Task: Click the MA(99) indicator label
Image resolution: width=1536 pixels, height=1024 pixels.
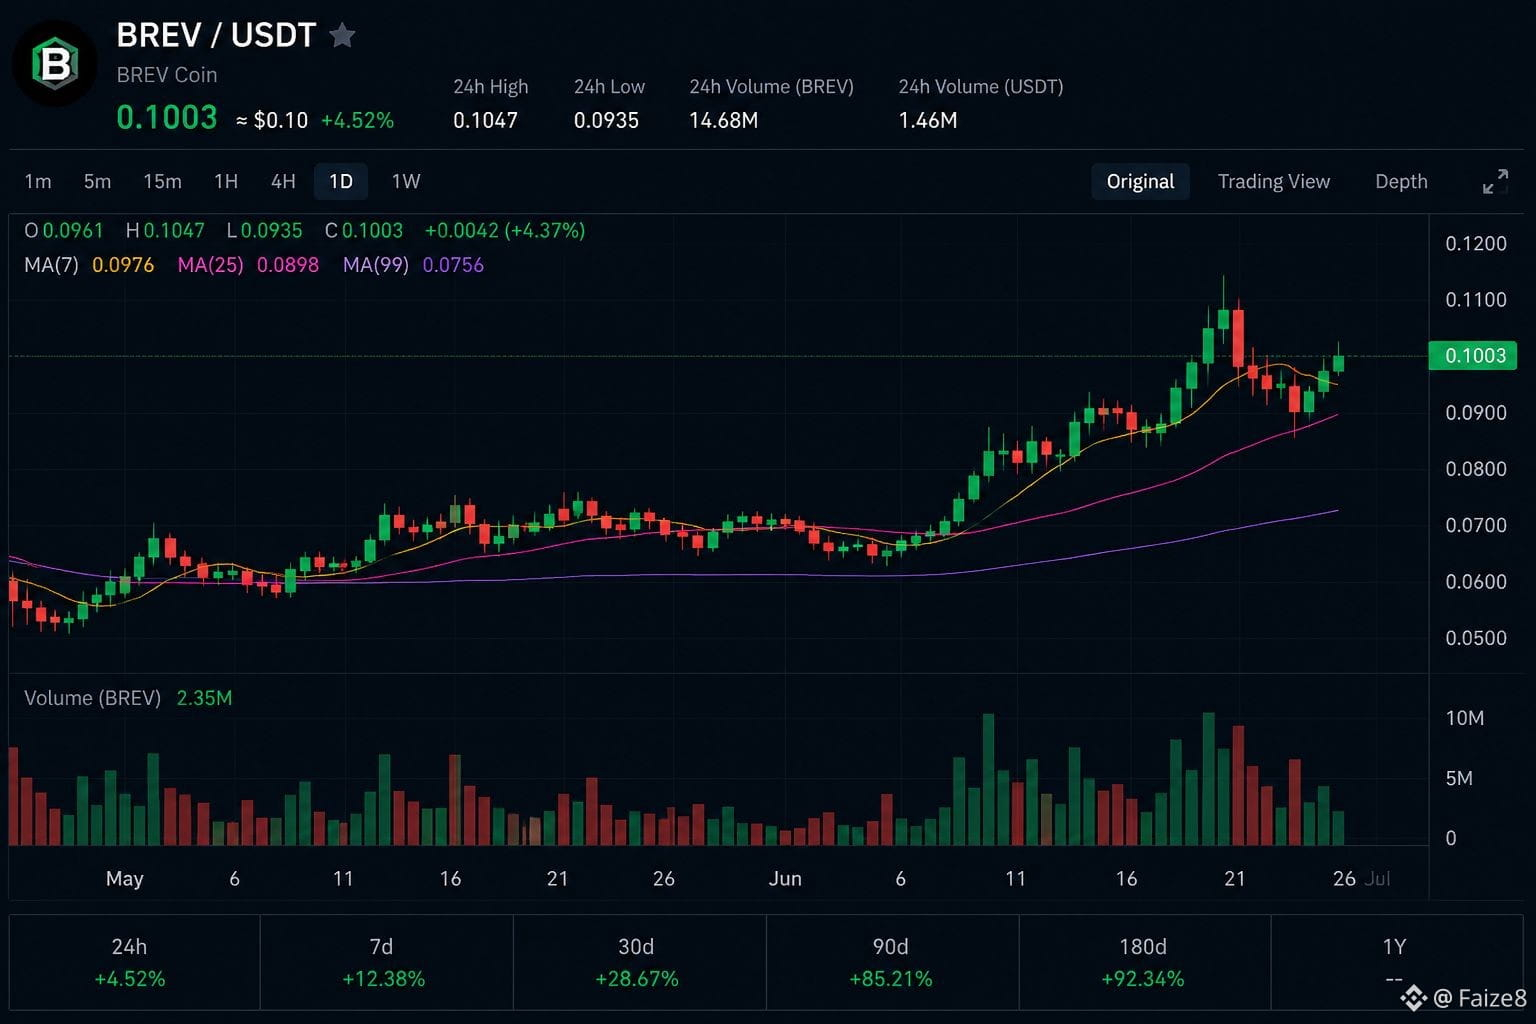Action: 376,265
